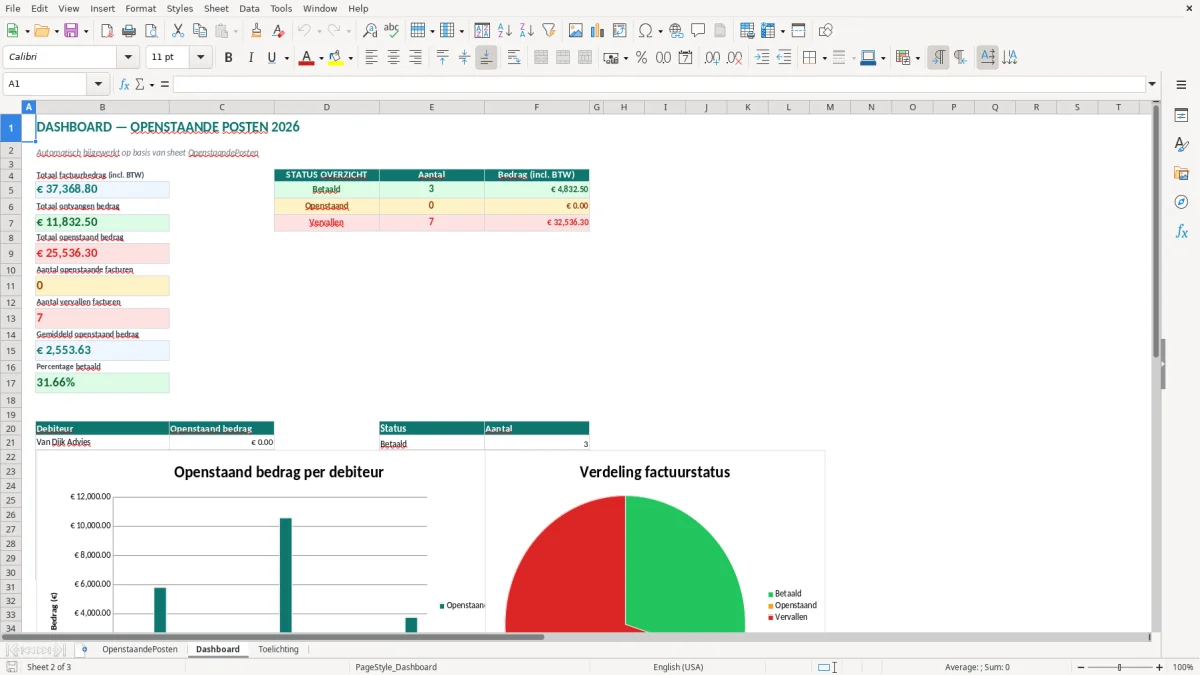Screen dimensions: 1200x675
Task: Export directly as PDF
Action: pyautogui.click(x=108, y=31)
